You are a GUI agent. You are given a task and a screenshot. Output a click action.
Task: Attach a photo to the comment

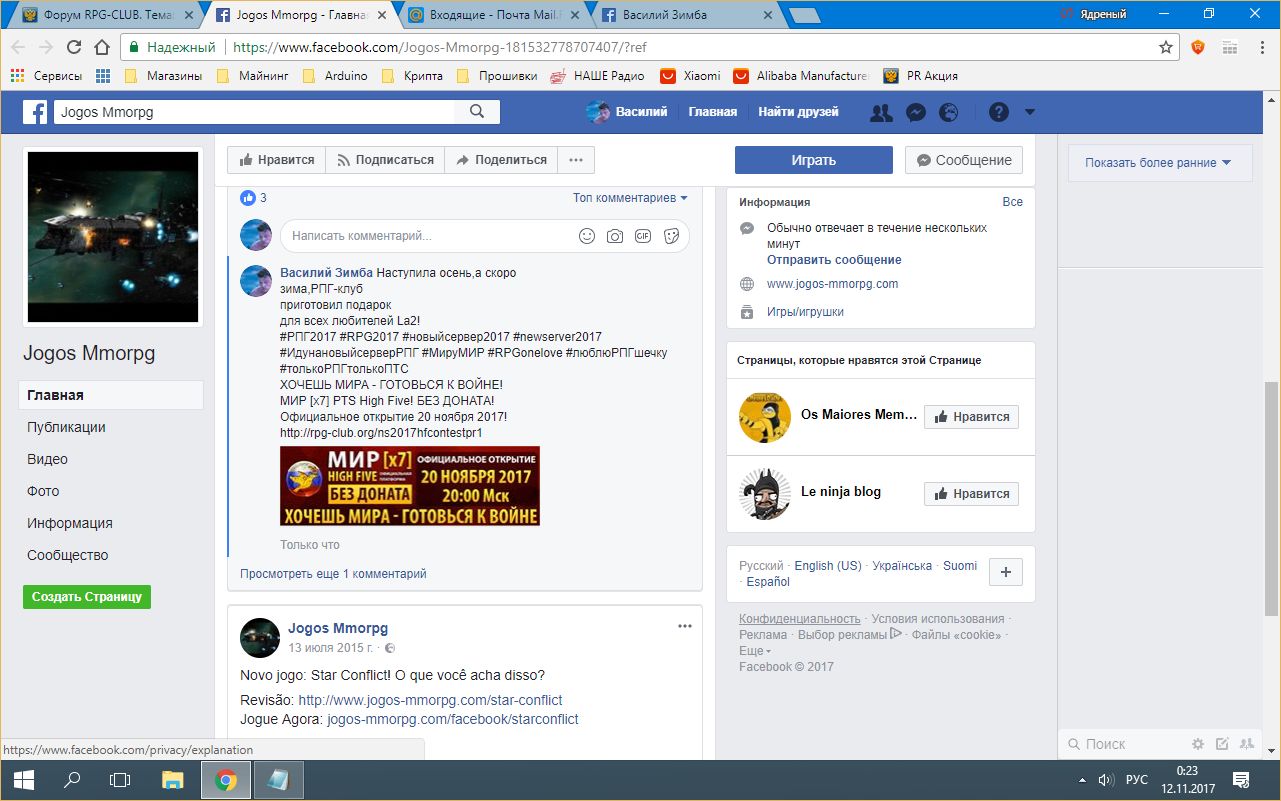click(615, 236)
